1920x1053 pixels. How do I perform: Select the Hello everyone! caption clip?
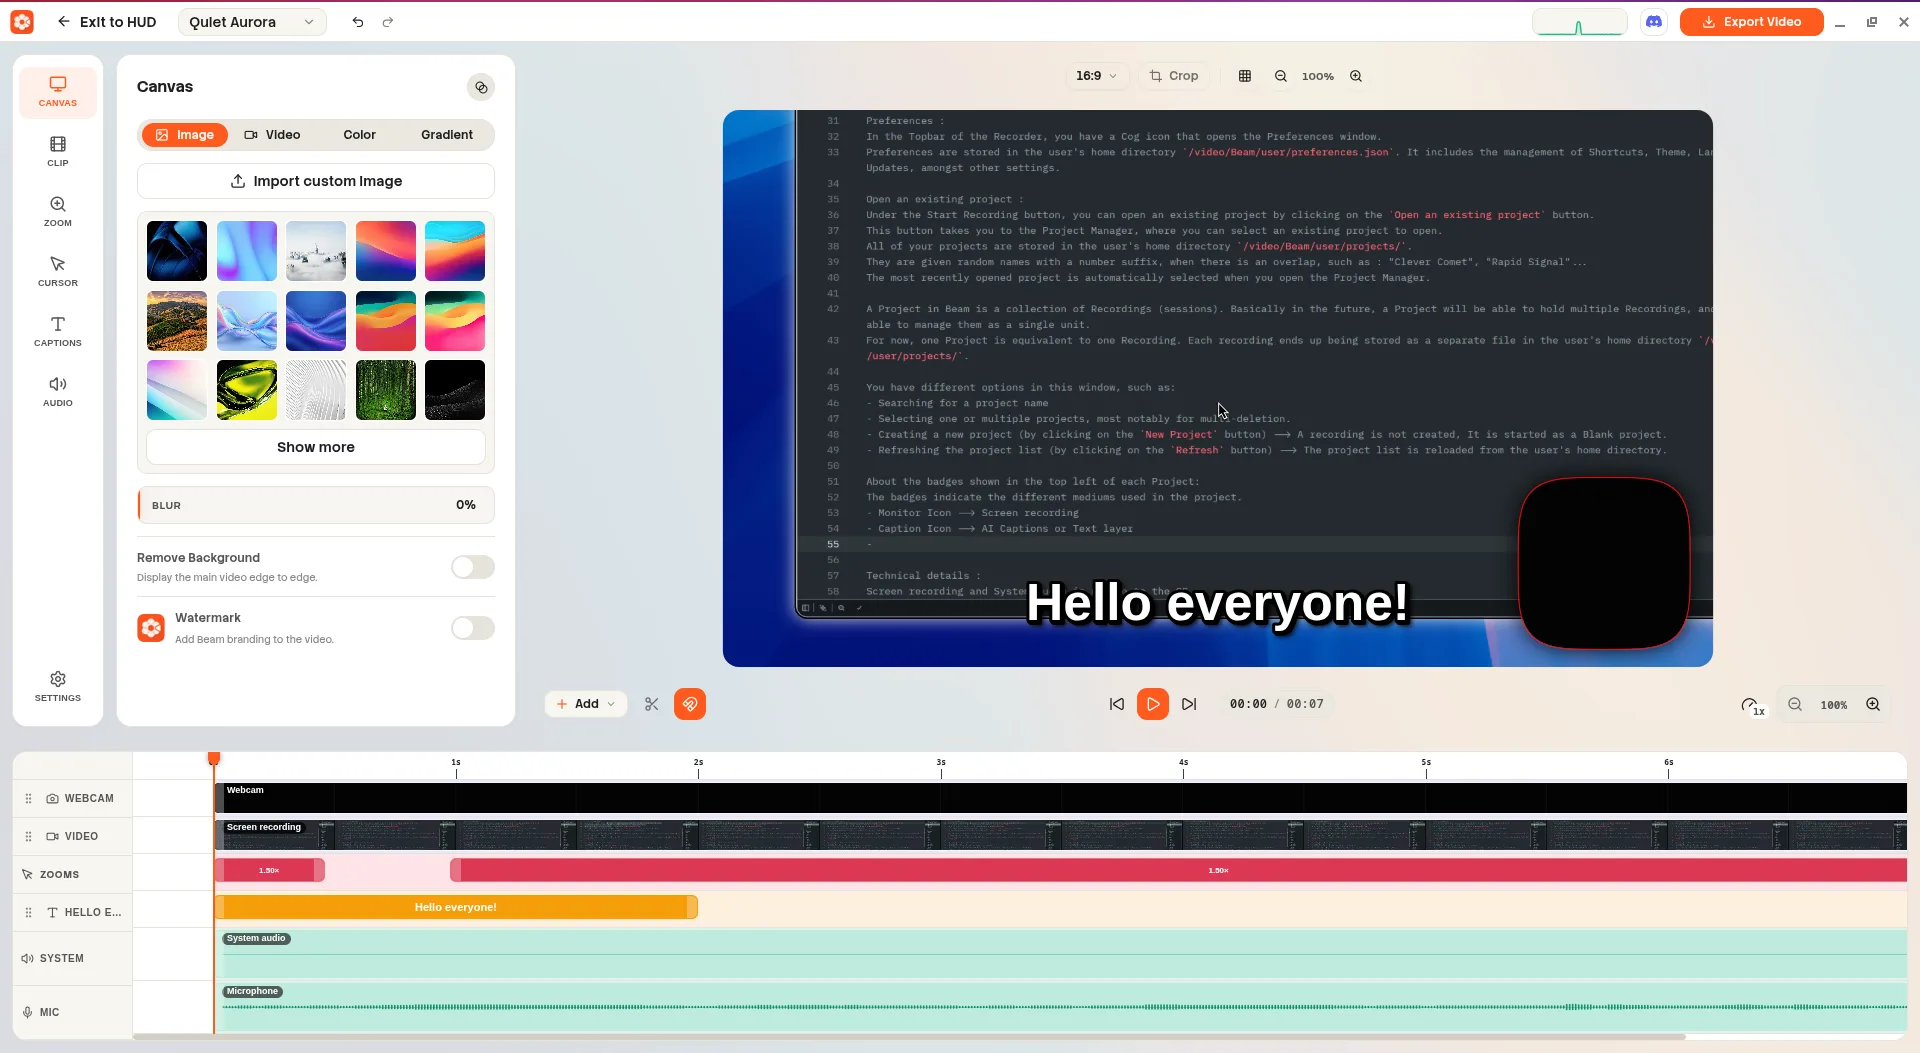tap(456, 907)
